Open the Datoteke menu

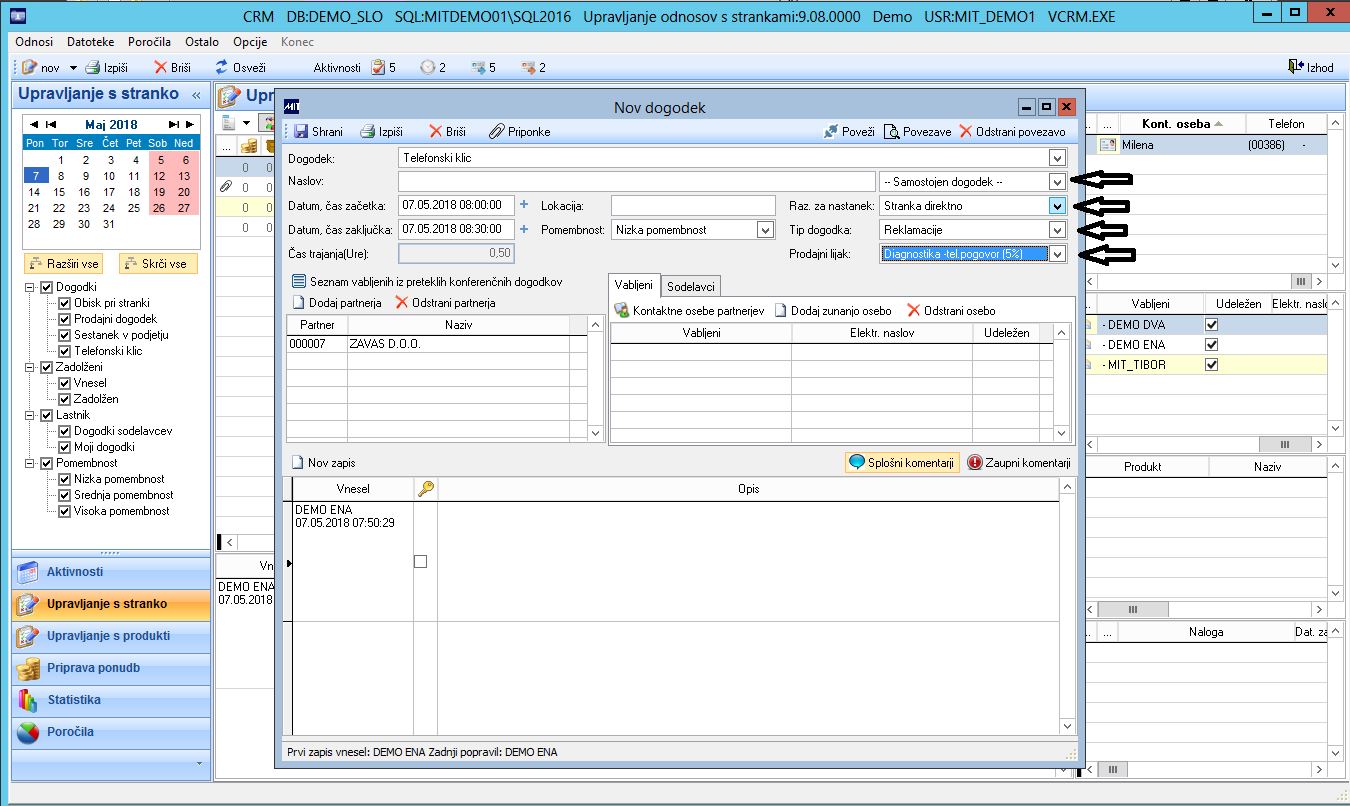point(91,42)
